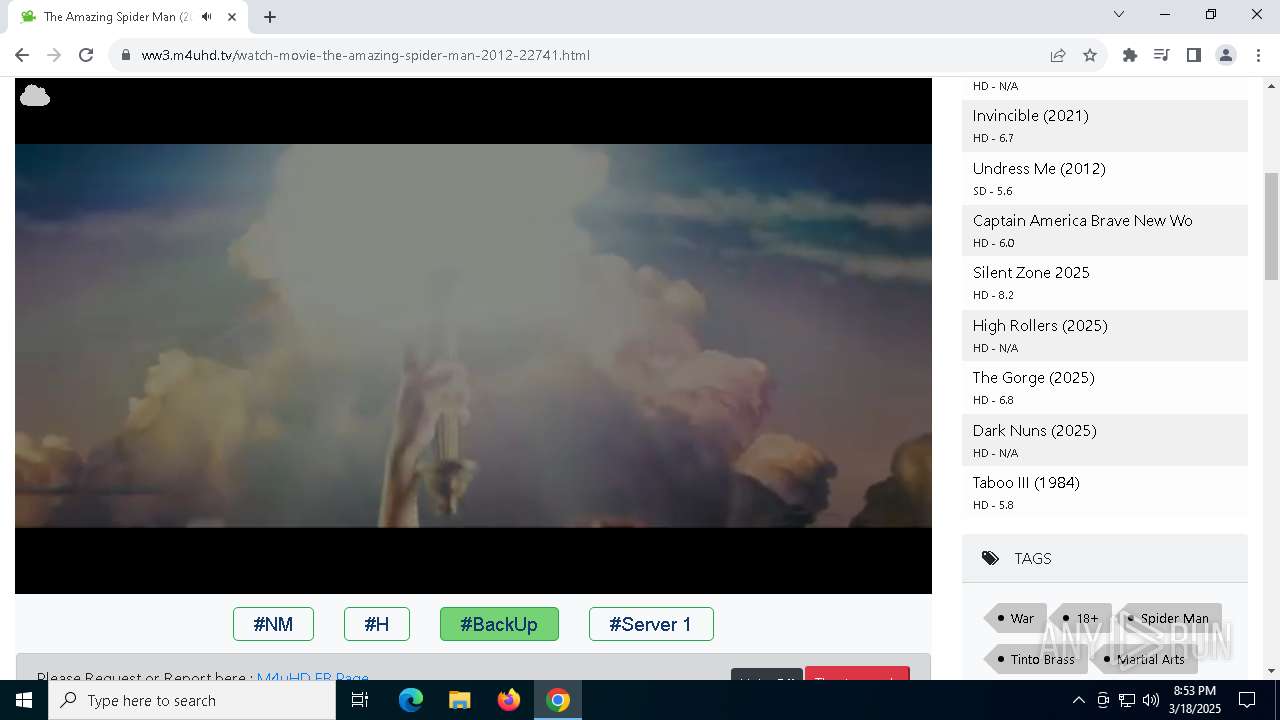Viewport: 1280px width, 720px height.
Task: Open the media controls icon
Action: pos(1161,55)
